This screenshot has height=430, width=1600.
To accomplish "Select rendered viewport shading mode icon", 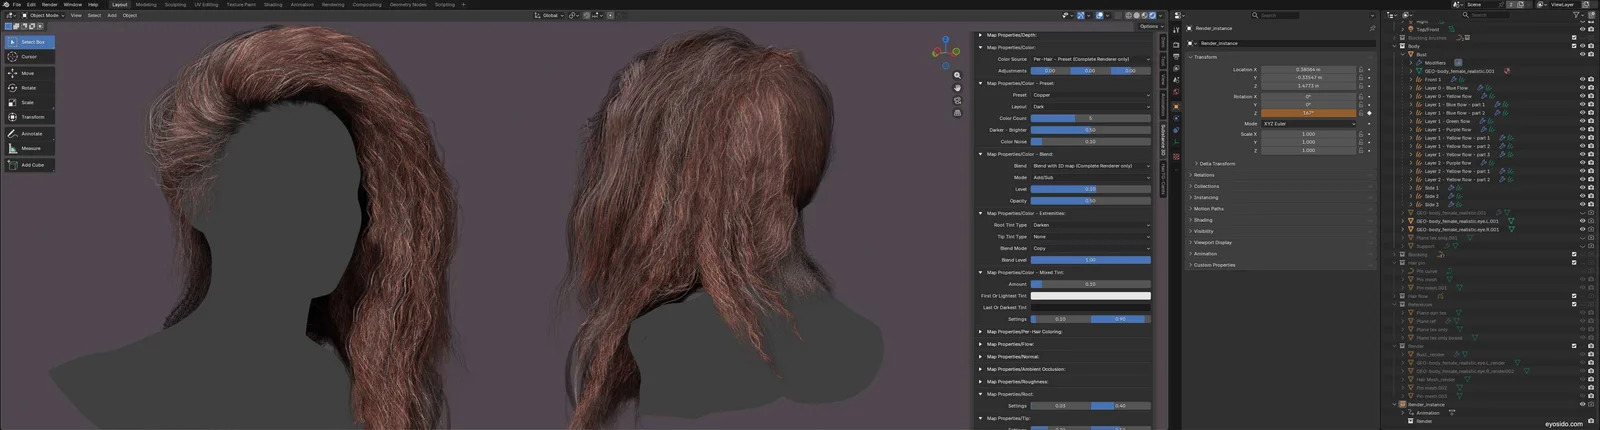I will tap(1153, 15).
